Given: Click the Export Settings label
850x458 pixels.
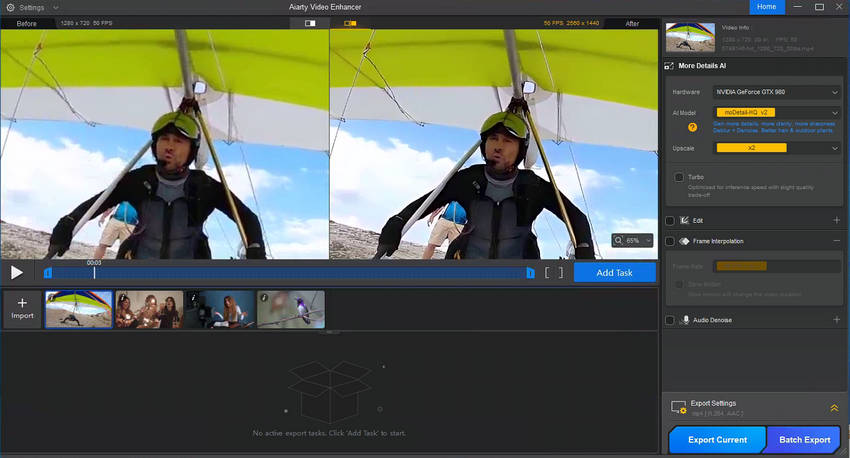Looking at the screenshot, I should coord(713,403).
